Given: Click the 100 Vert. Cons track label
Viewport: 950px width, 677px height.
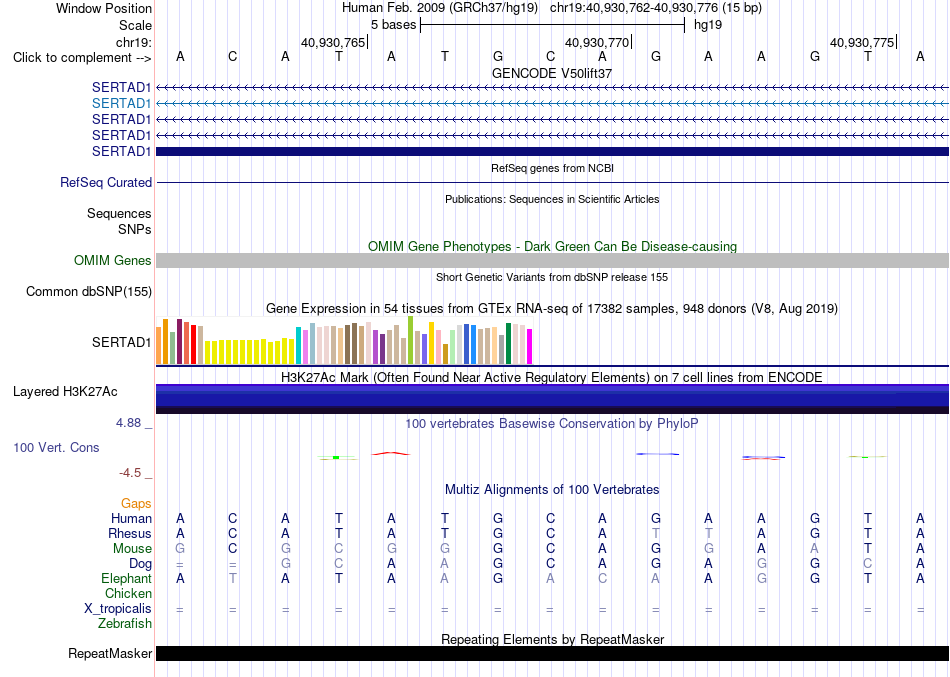Looking at the screenshot, I should tap(56, 447).
